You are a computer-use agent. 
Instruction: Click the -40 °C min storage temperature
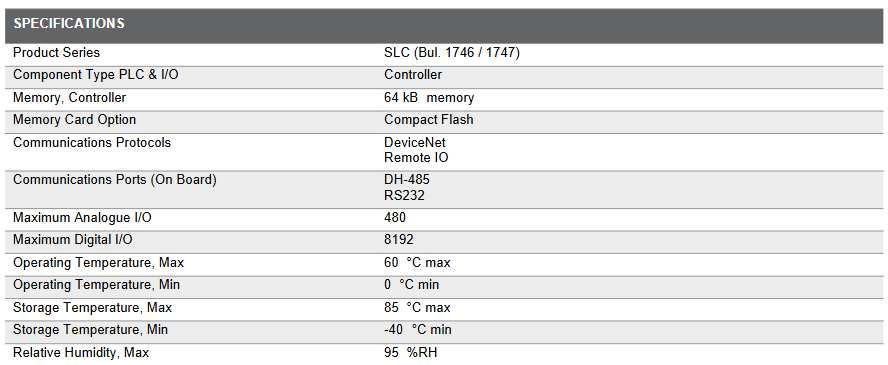point(418,330)
